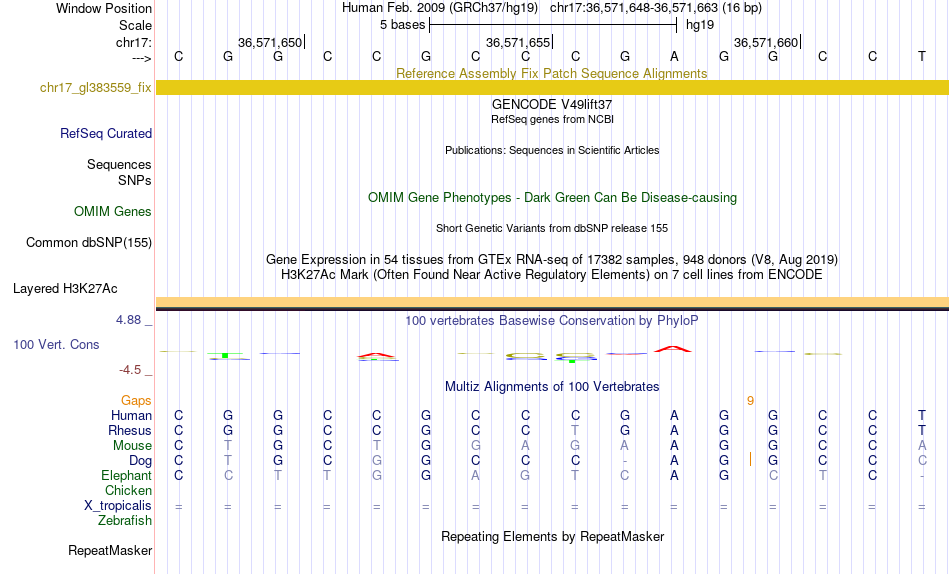Click the H3K27Ac Mark ENCODE title

[x=552, y=275]
